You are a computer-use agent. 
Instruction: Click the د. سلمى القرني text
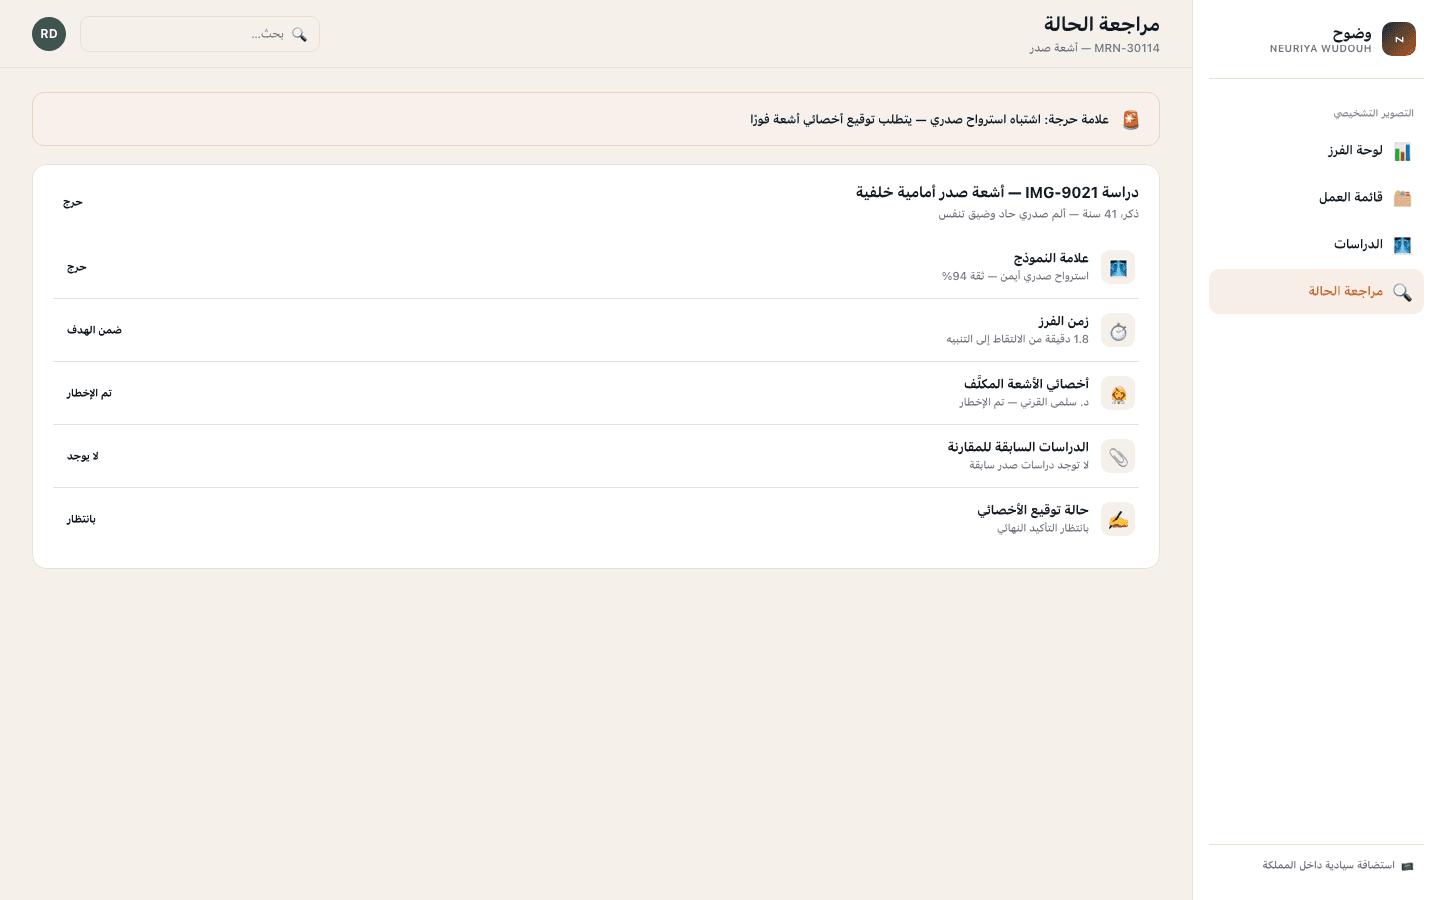[1024, 402]
